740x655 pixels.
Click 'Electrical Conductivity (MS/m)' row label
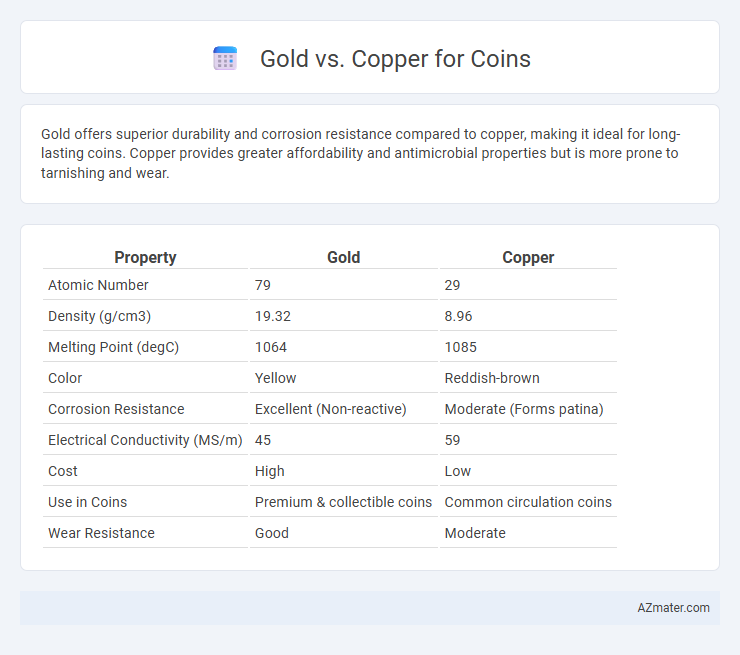point(145,440)
